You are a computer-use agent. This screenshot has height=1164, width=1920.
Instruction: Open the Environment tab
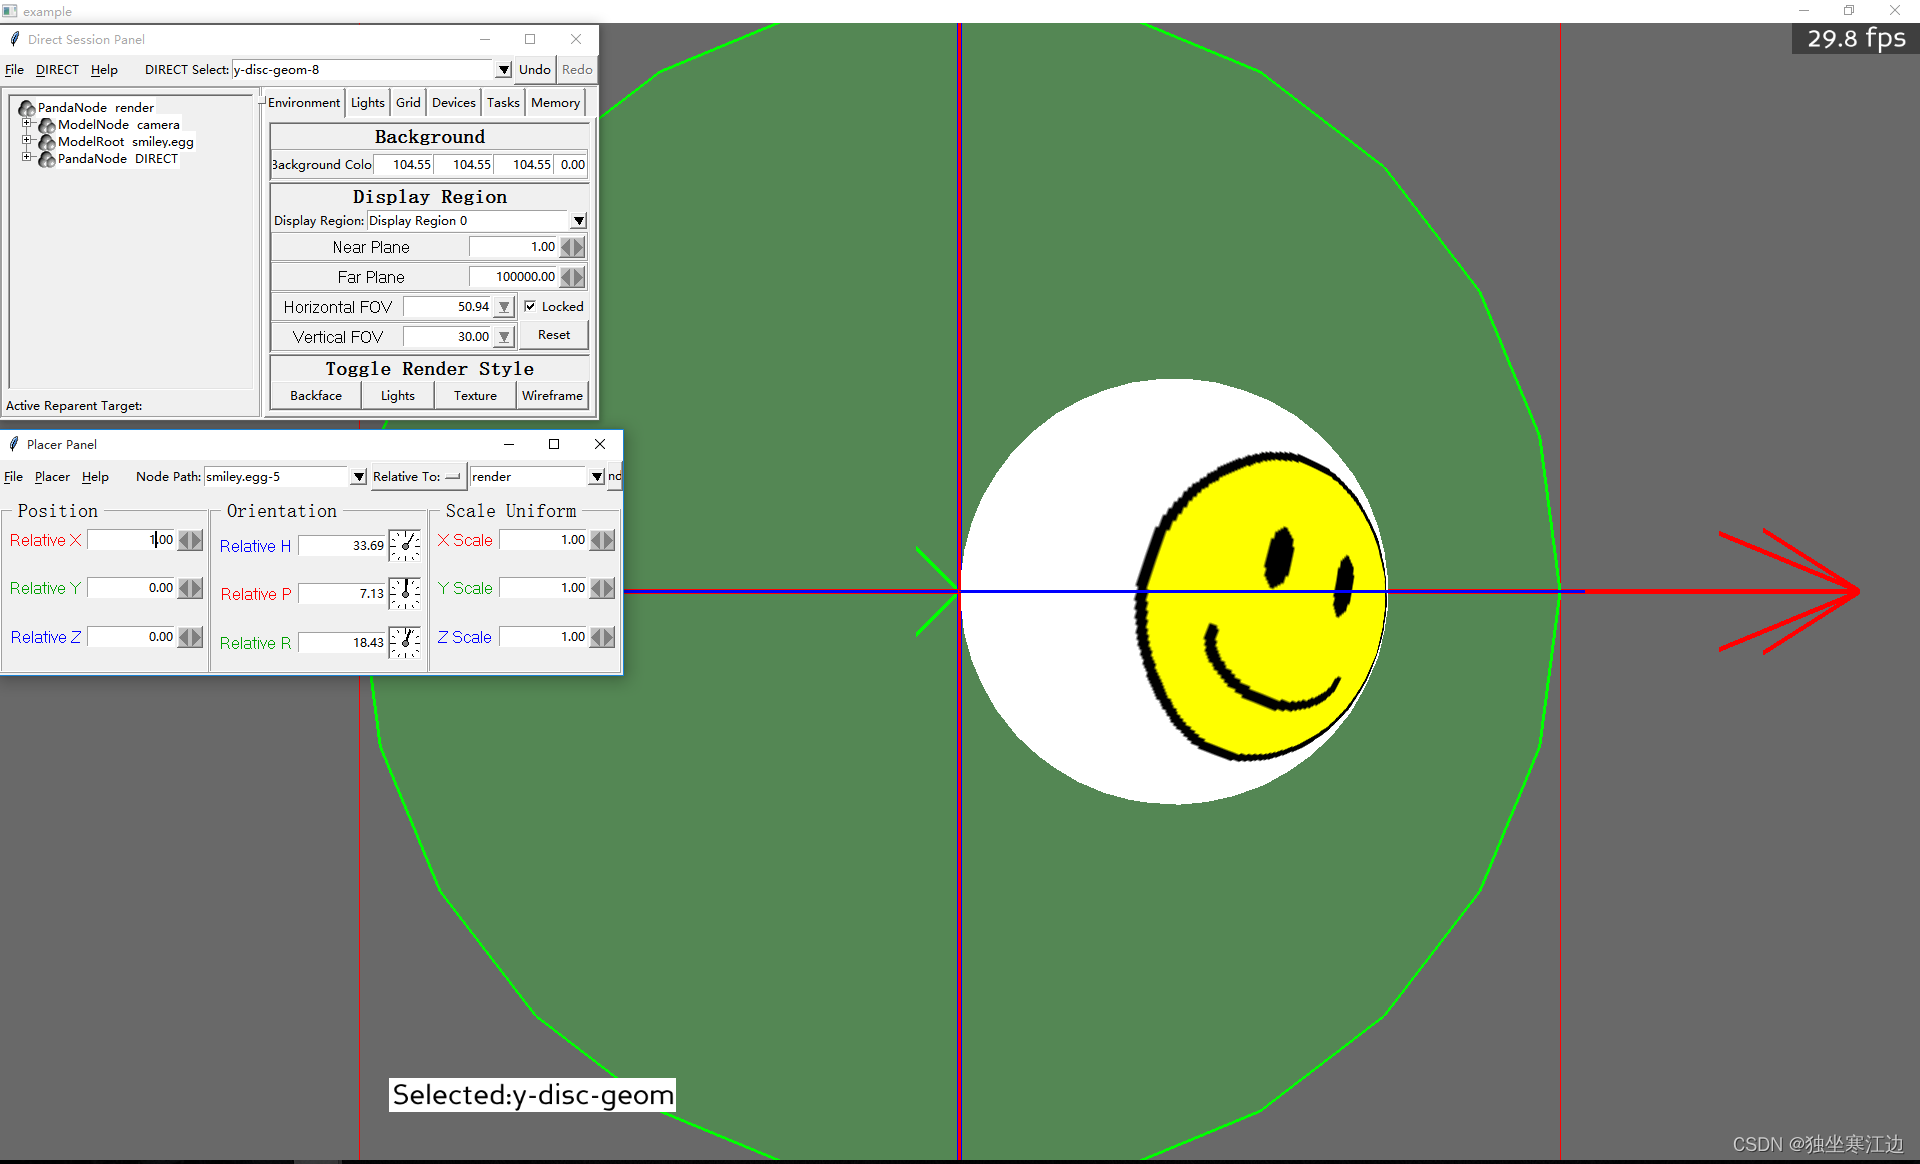pos(304,104)
